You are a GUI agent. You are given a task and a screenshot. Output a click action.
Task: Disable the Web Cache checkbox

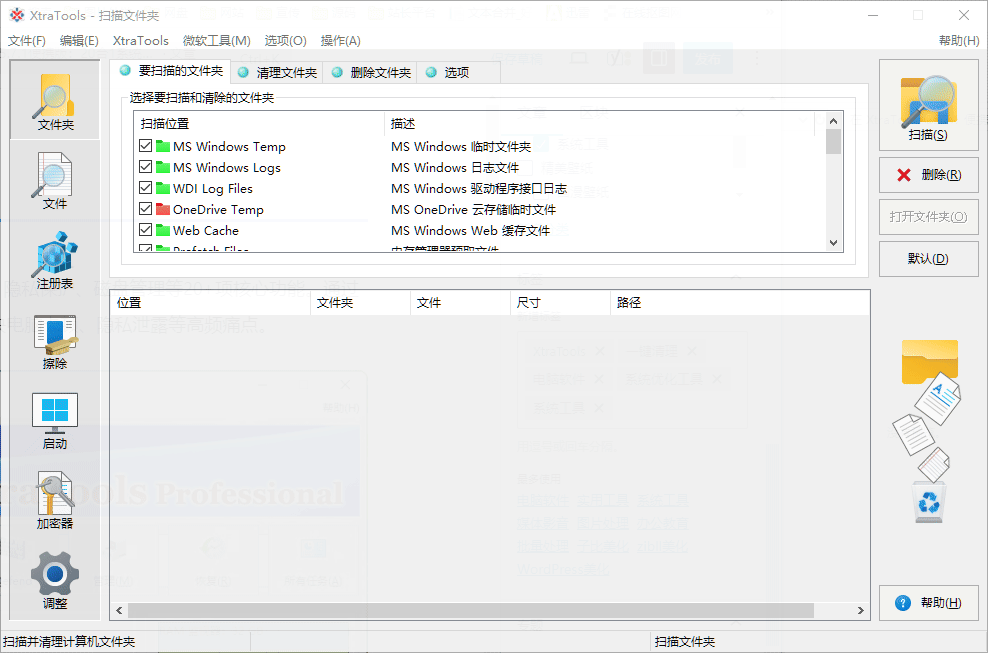click(x=146, y=229)
